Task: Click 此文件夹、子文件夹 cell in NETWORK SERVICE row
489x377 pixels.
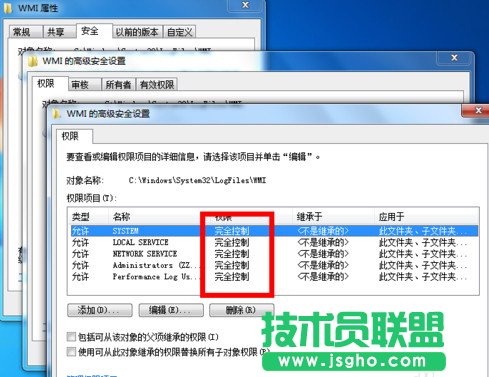Action: [x=423, y=254]
